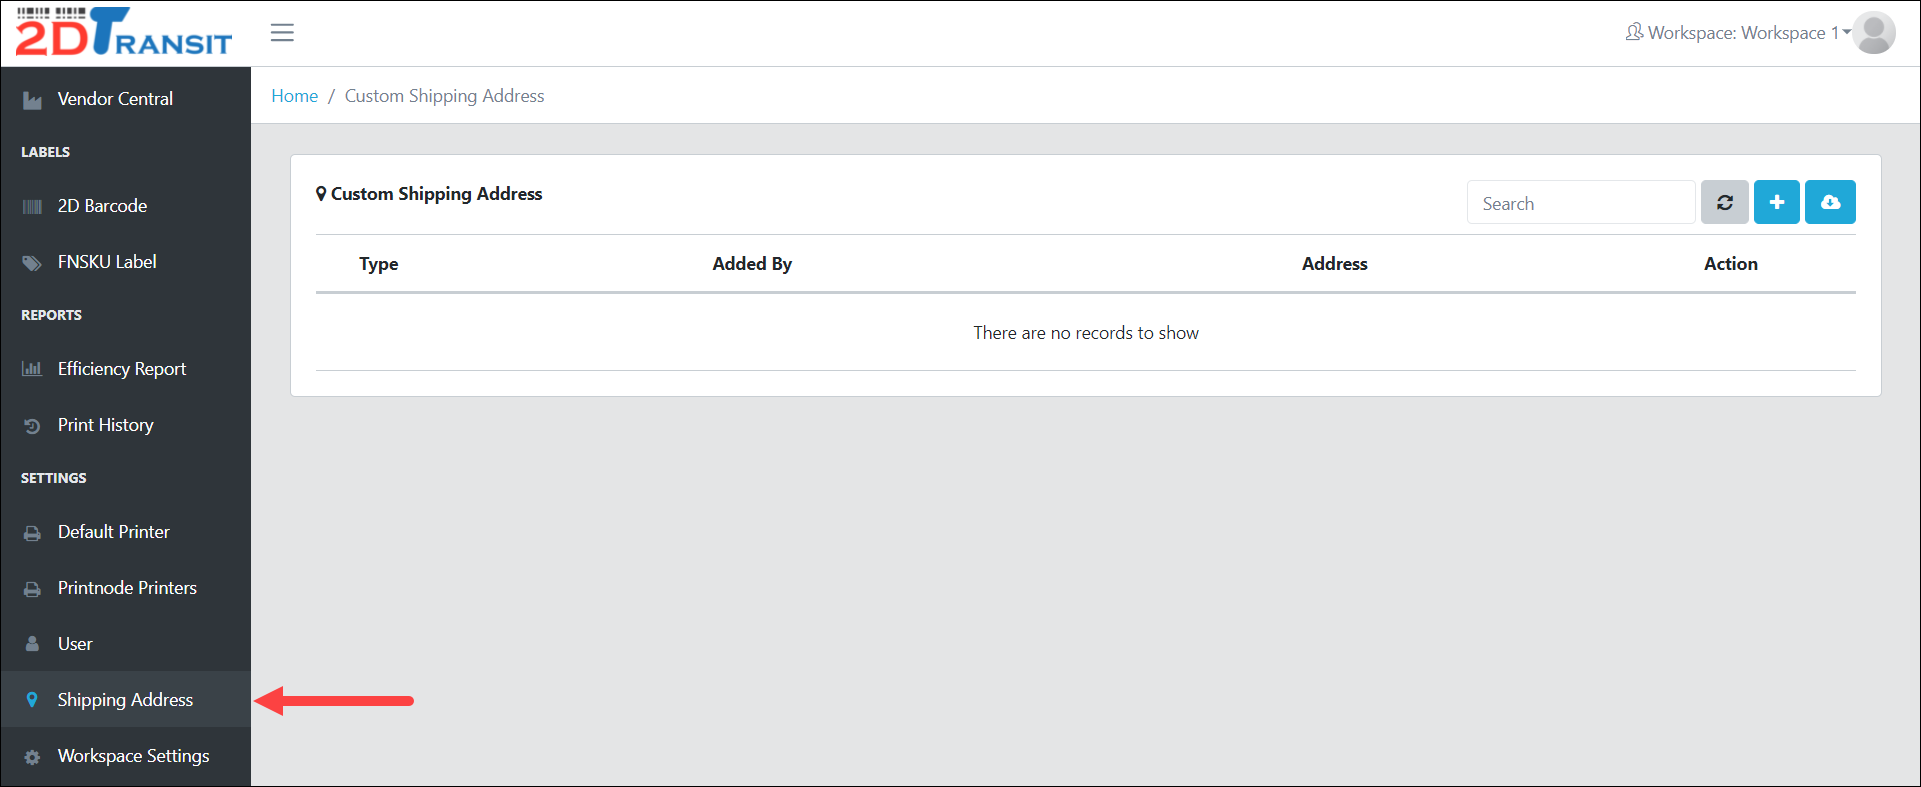Open Vendor Central in sidebar

point(115,99)
